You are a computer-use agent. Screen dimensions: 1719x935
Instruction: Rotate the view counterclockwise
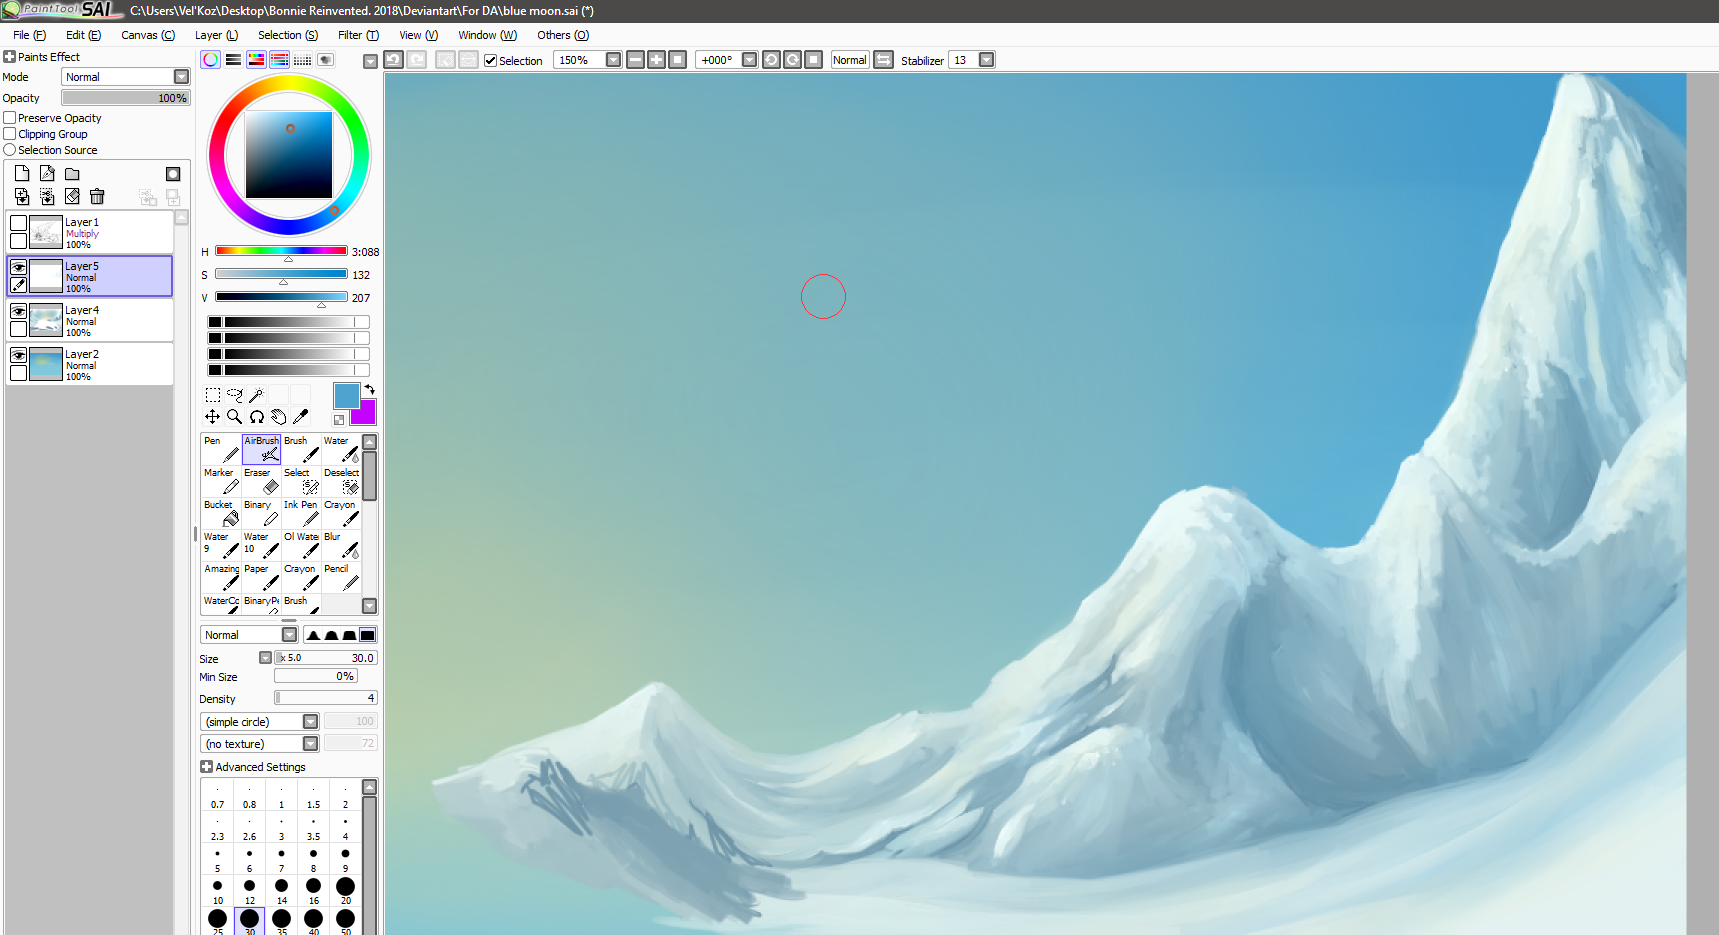point(771,60)
